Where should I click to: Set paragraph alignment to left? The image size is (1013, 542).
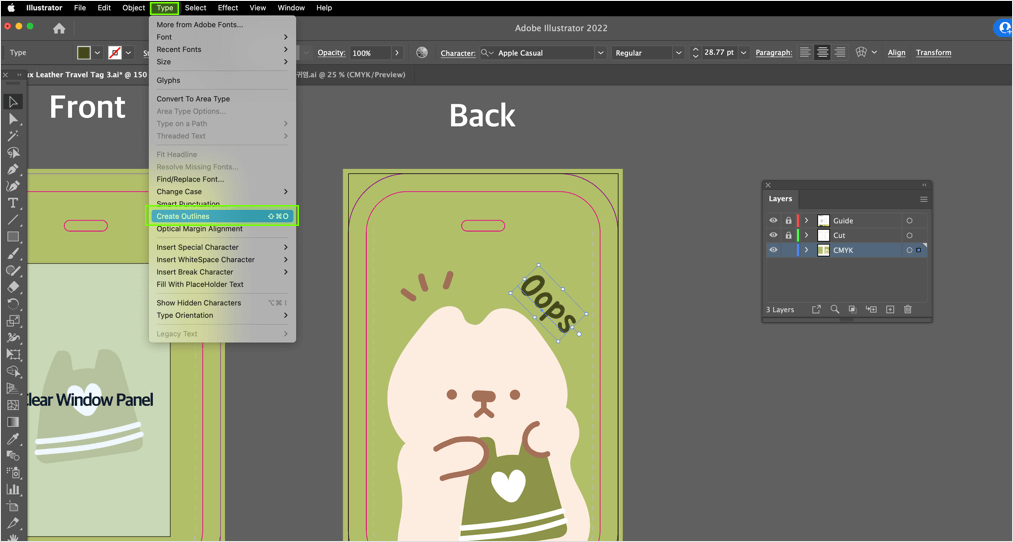click(x=805, y=52)
